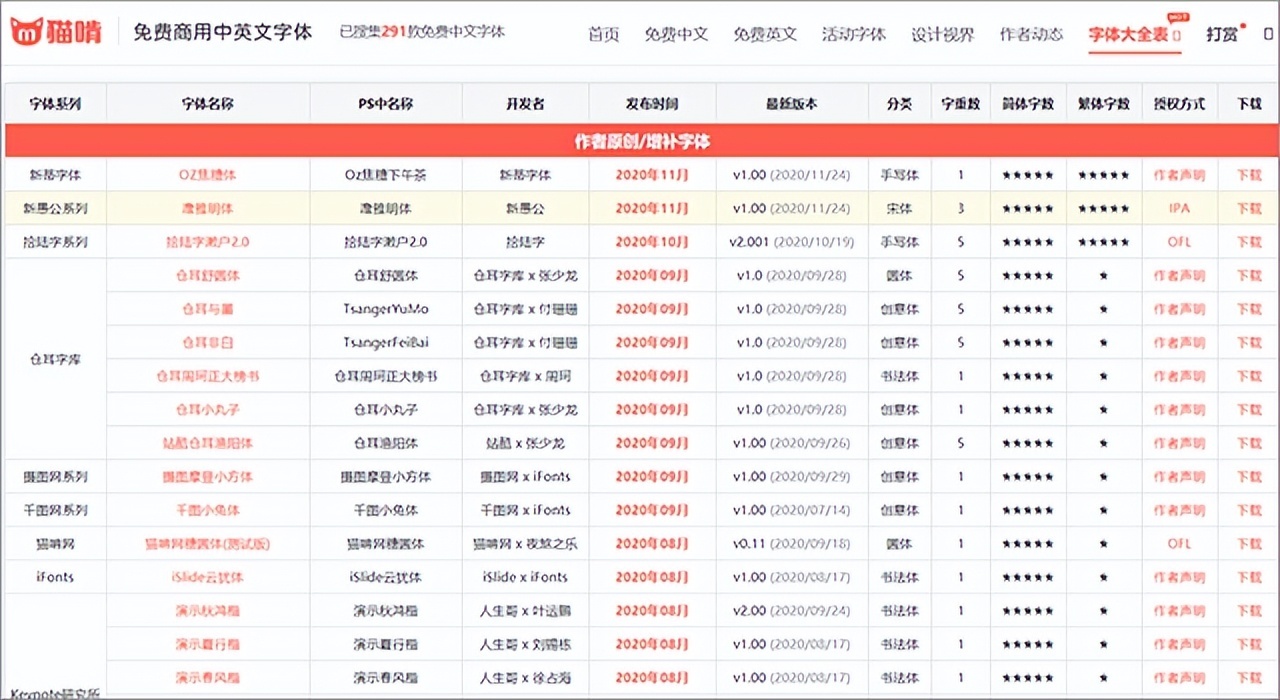
Task: Click the v2.001 (2020/10/19) version cell
Action: pyautogui.click(x=791, y=242)
